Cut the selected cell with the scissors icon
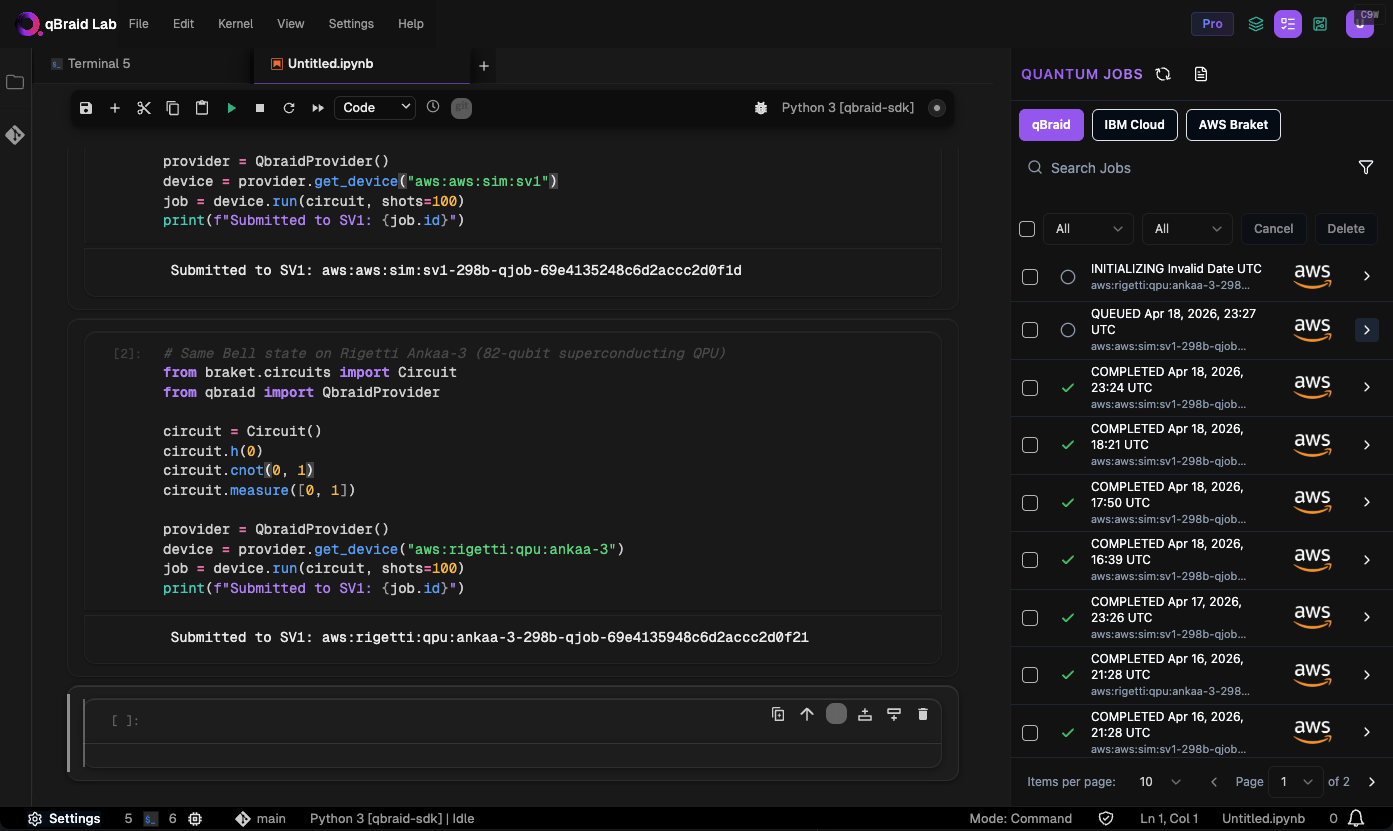The height and width of the screenshot is (831, 1393). pos(144,107)
